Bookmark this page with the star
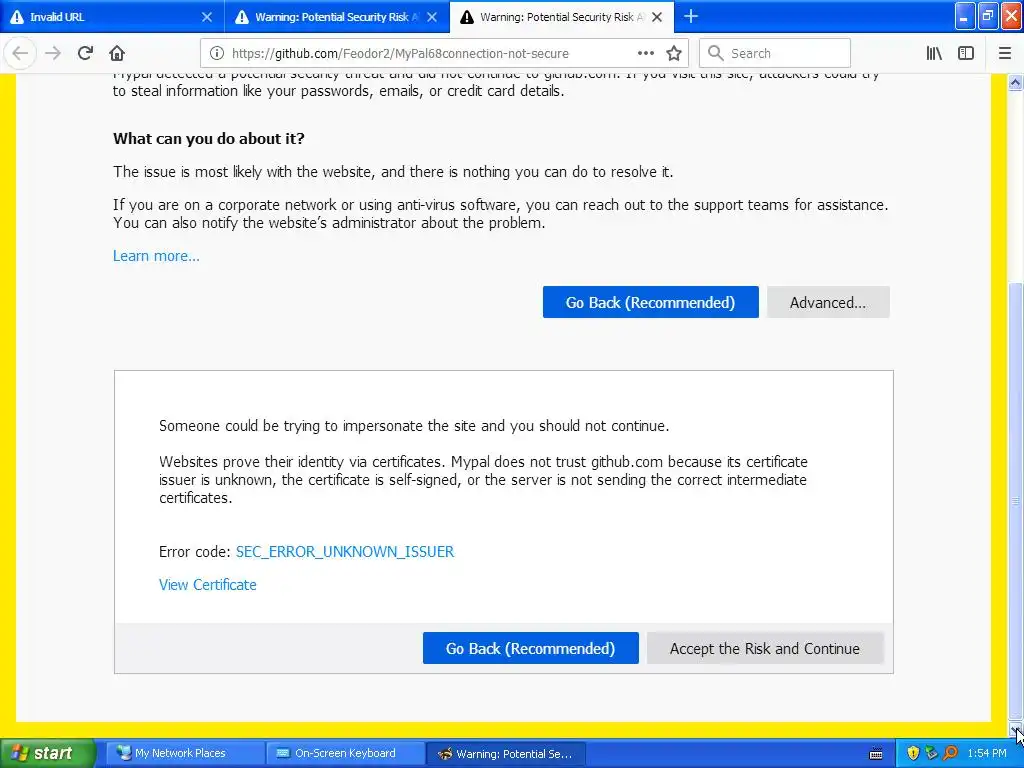The height and width of the screenshot is (768, 1024). click(x=674, y=53)
